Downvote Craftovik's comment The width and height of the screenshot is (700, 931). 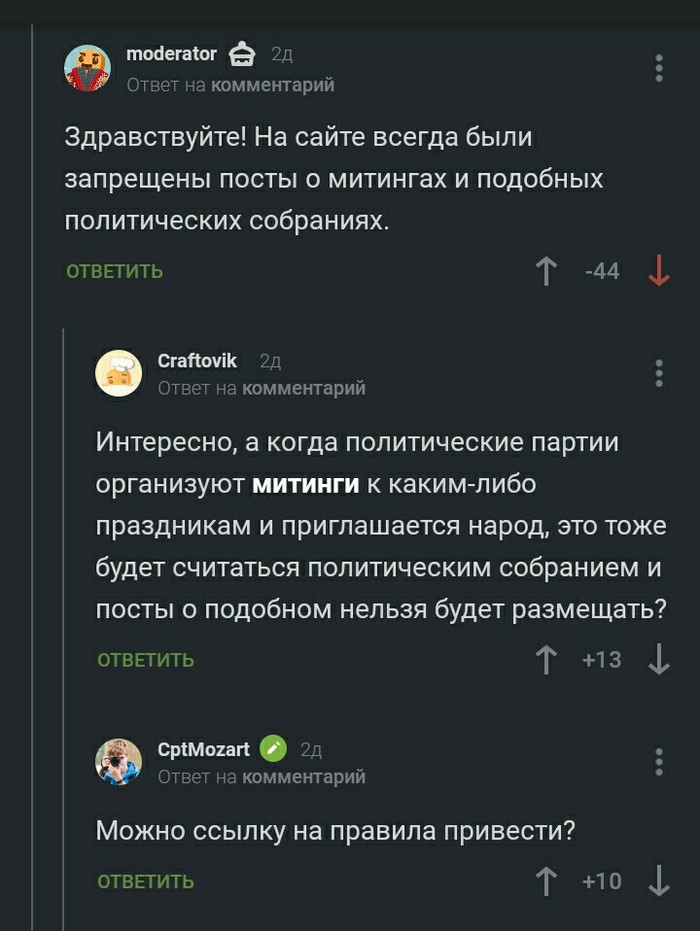pos(658,660)
